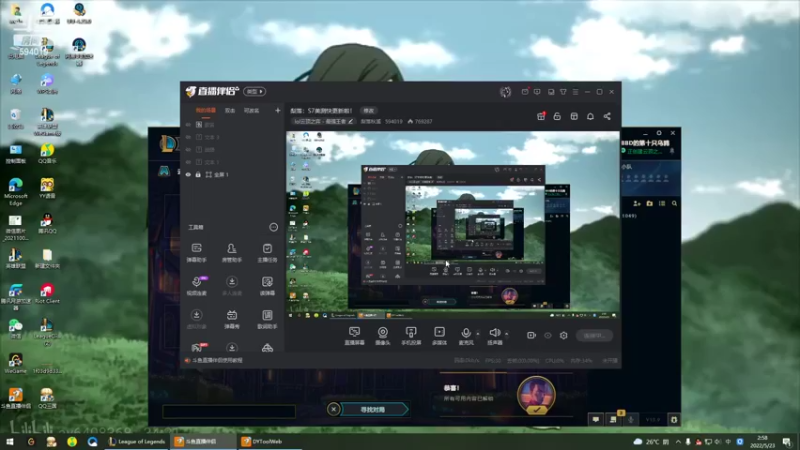
Task: Click the add friend icon in friends panel
Action: 637,203
